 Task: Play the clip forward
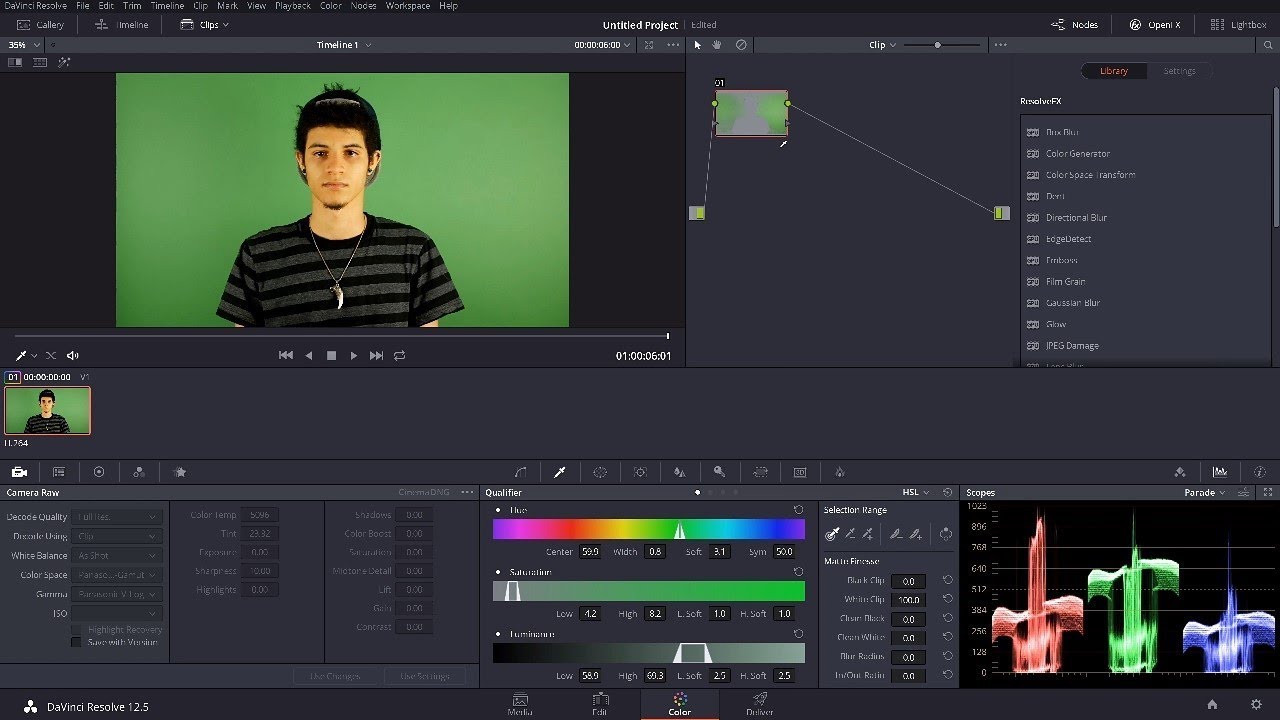click(x=354, y=356)
